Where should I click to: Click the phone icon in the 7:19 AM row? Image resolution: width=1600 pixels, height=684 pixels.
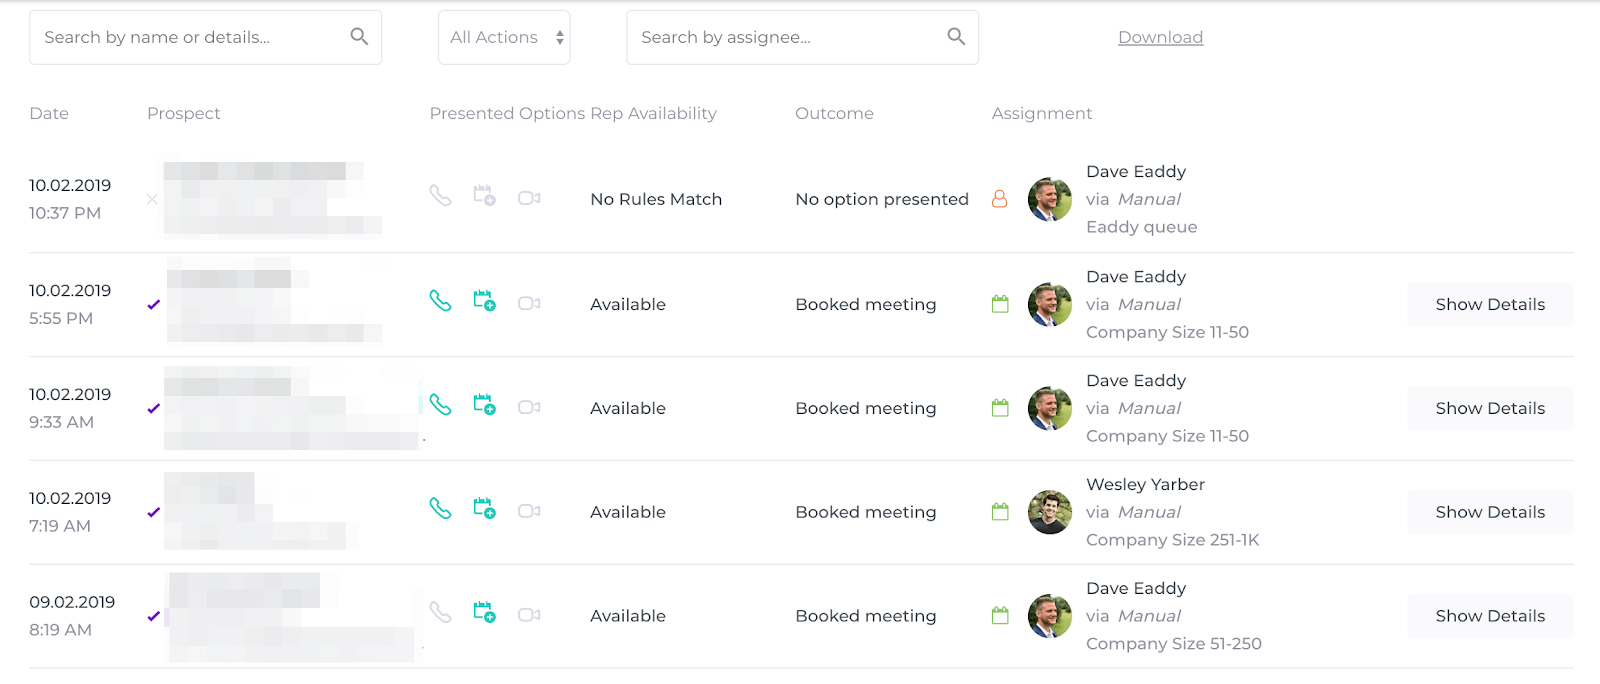tap(440, 509)
